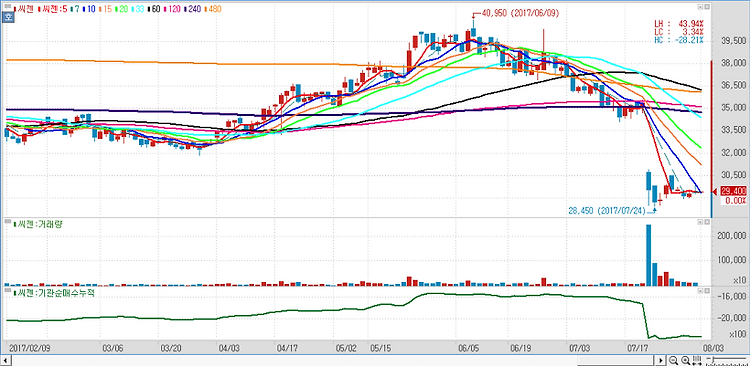Click the 07/17 date axis label
The height and width of the screenshot is (366, 750).
tap(638, 348)
